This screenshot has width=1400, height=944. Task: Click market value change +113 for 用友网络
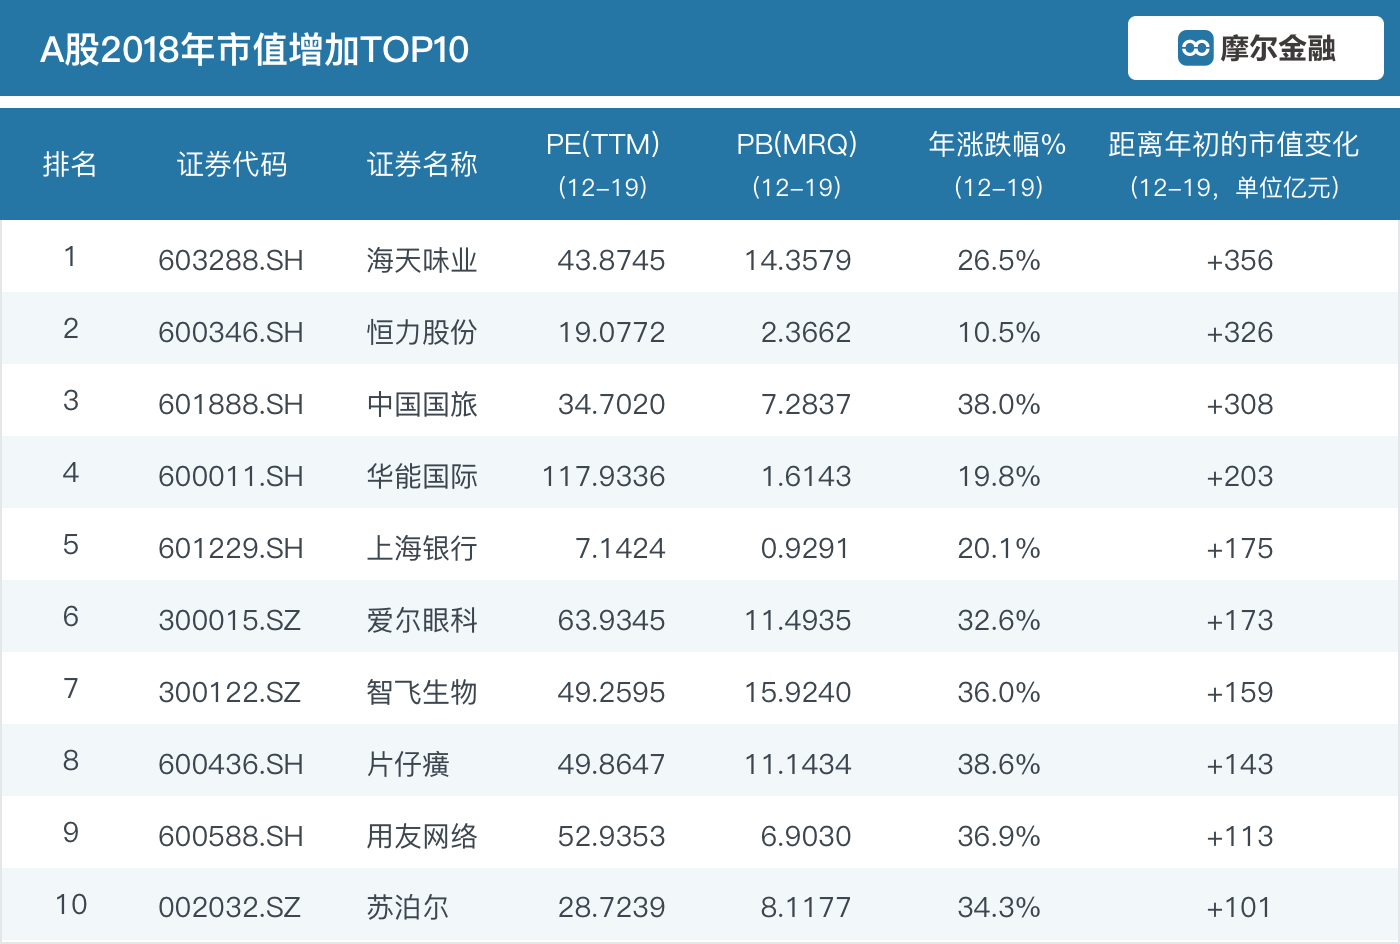(x=1239, y=836)
